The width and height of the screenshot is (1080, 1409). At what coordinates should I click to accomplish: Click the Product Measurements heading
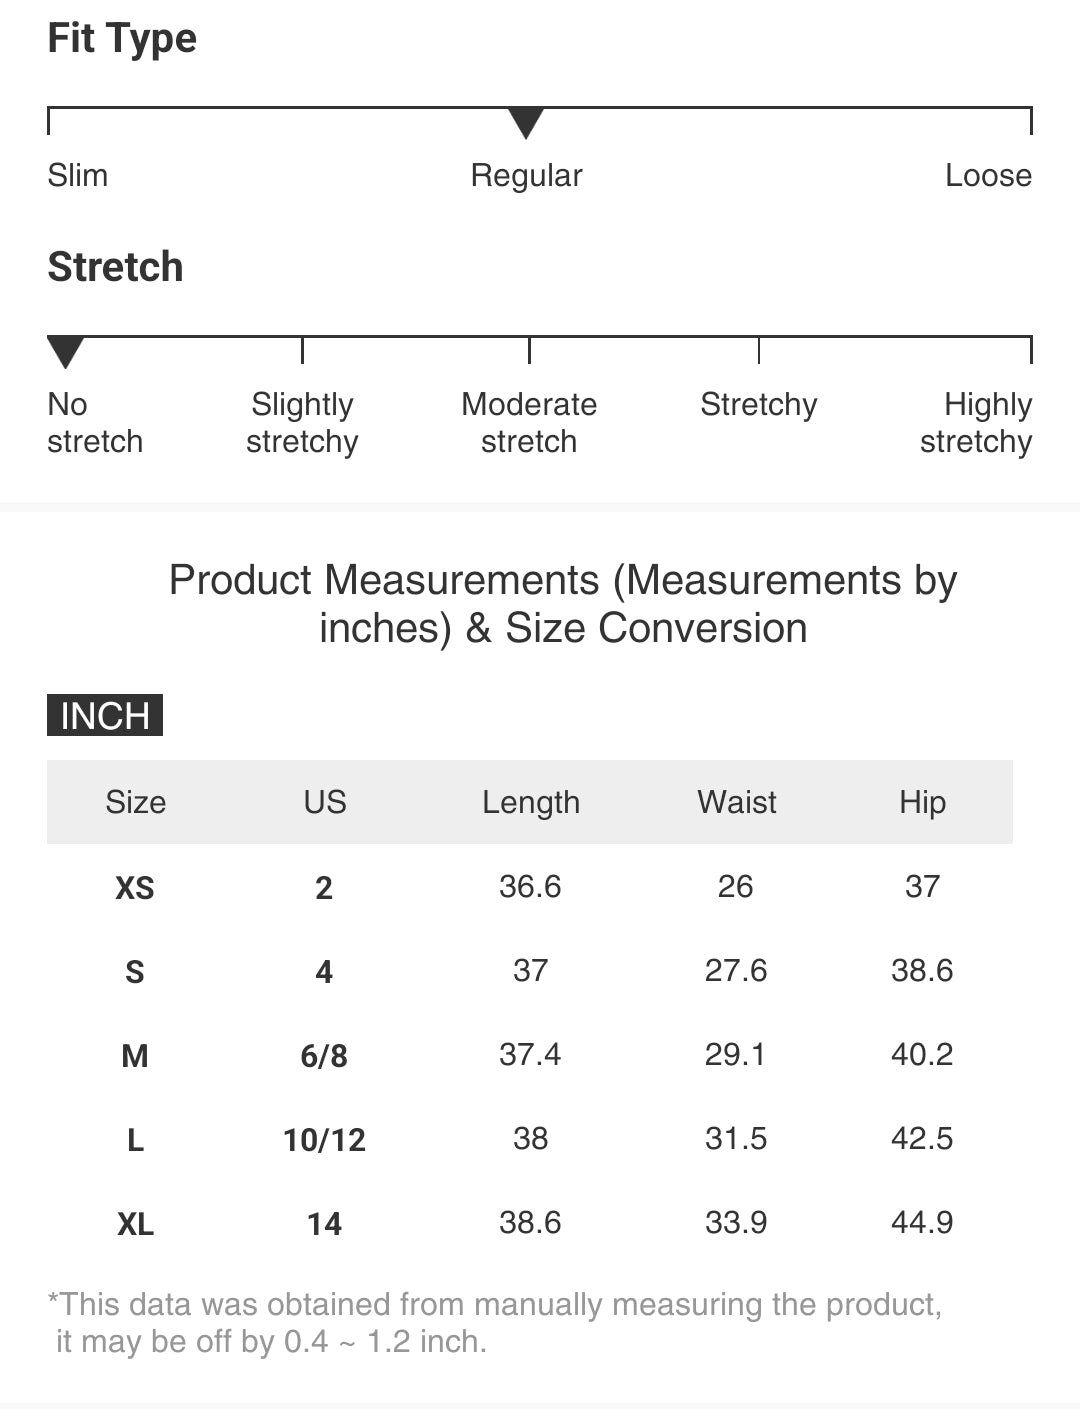coord(563,604)
